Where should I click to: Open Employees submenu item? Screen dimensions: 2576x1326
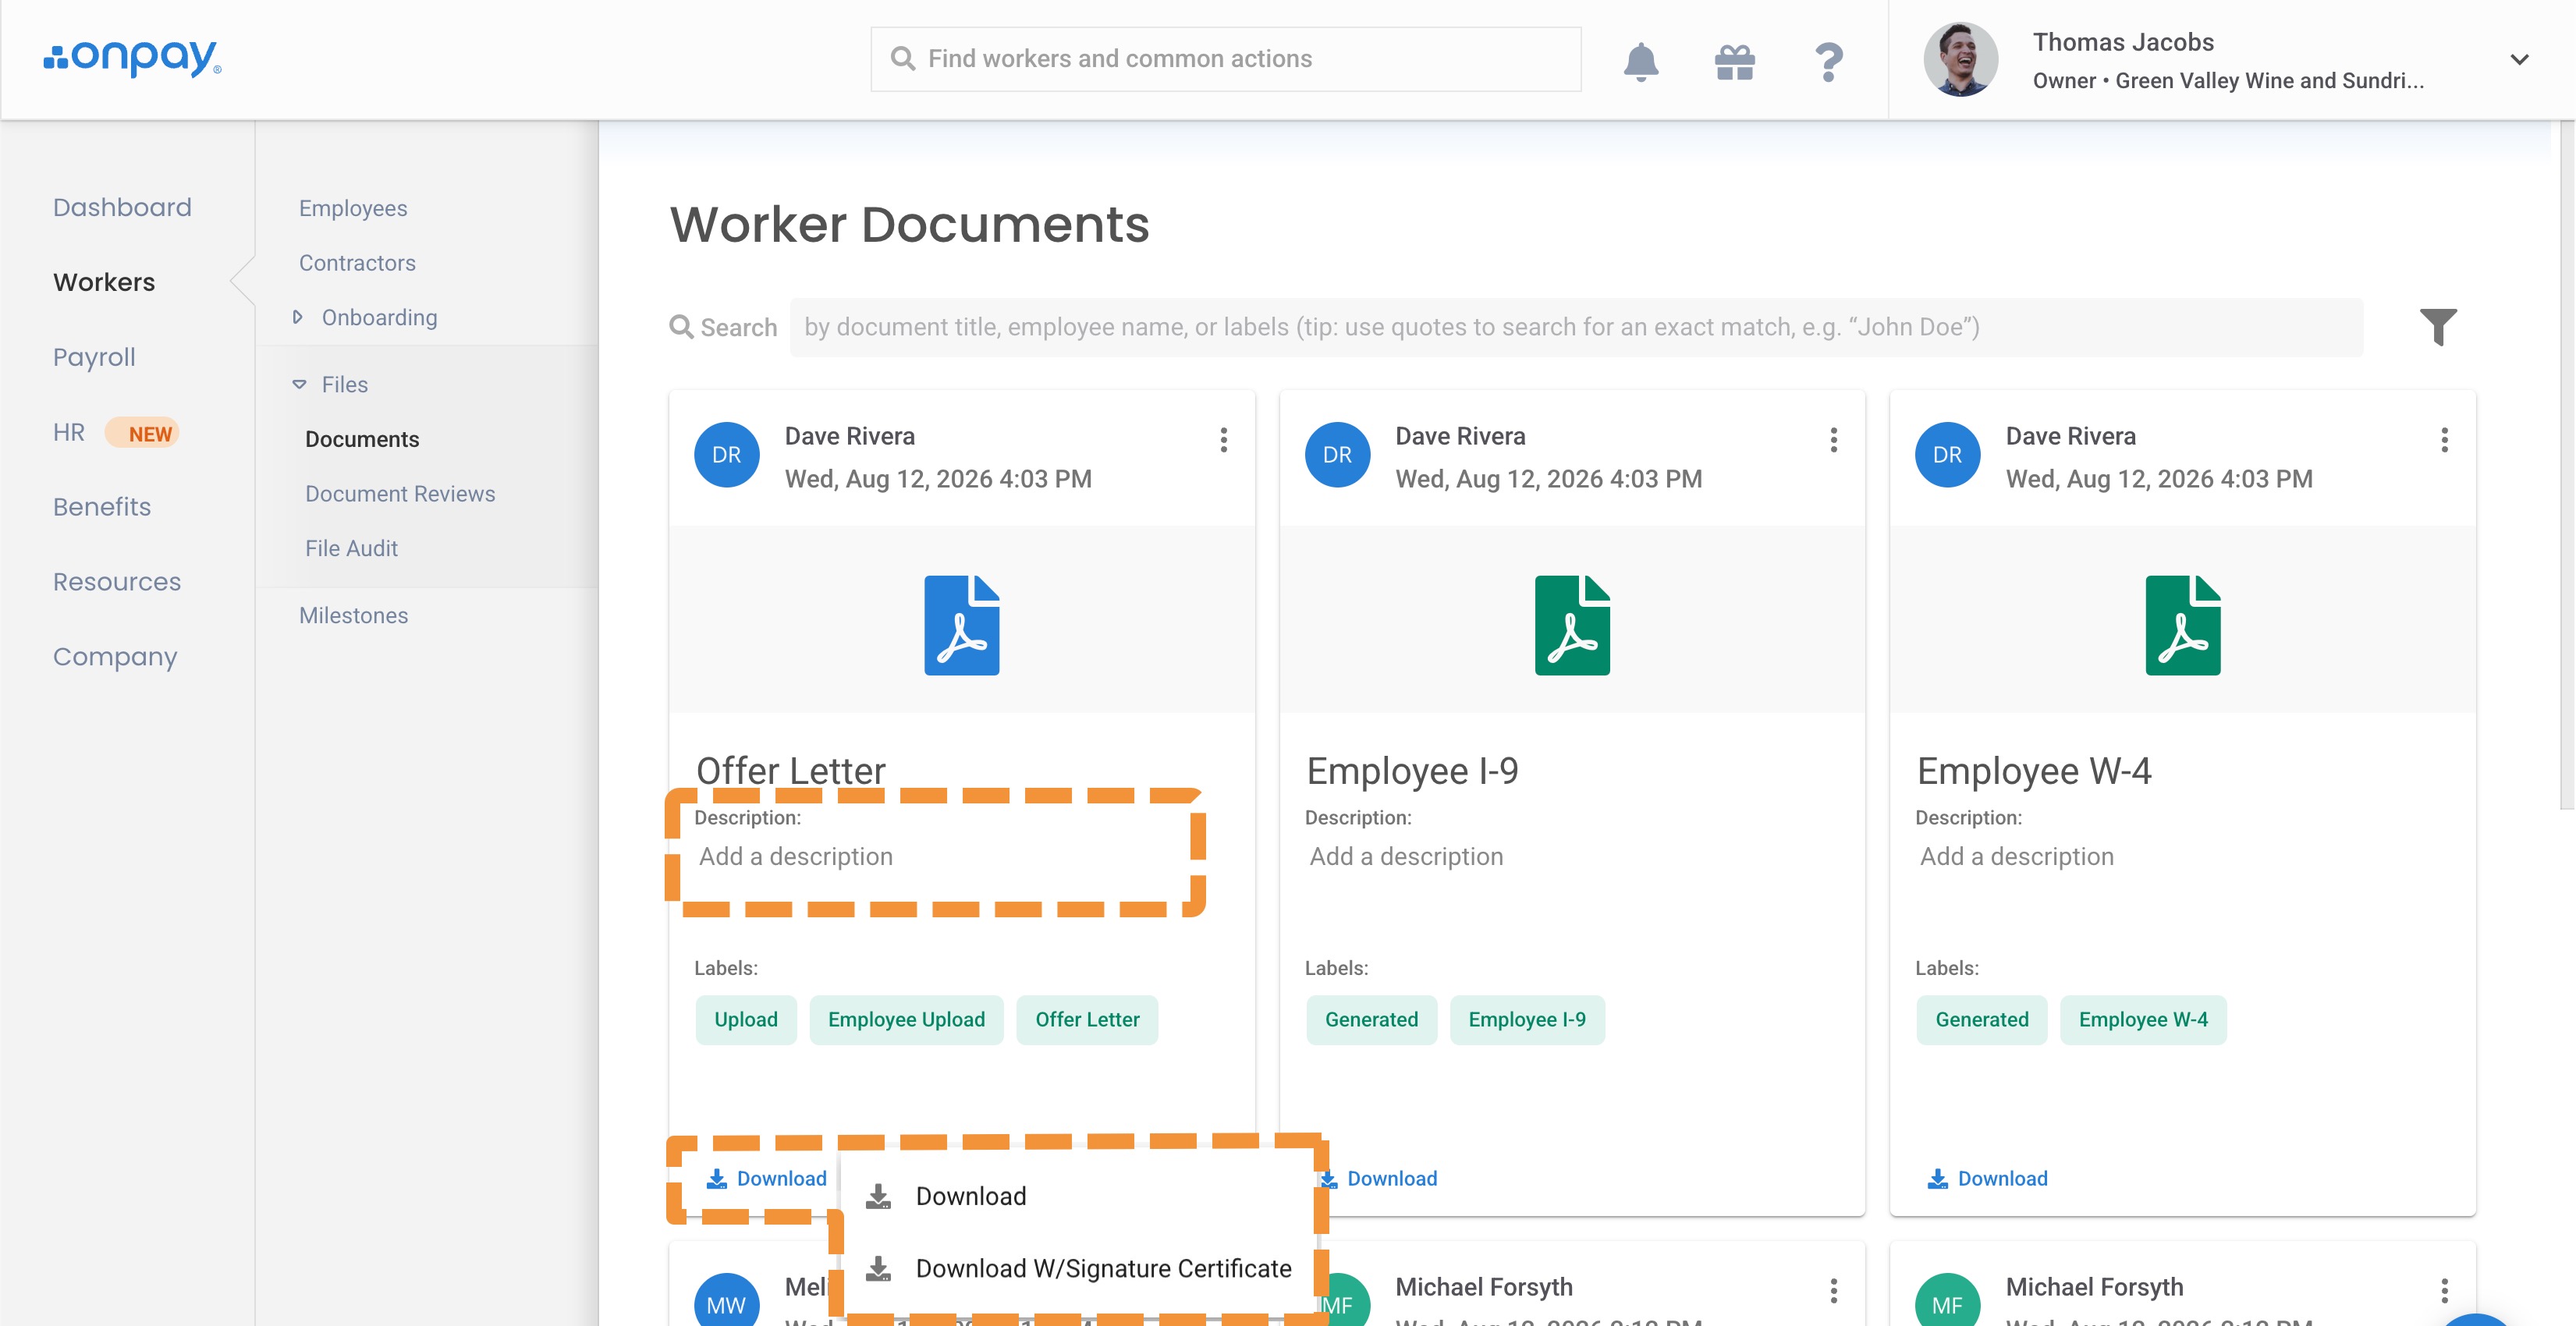point(353,208)
